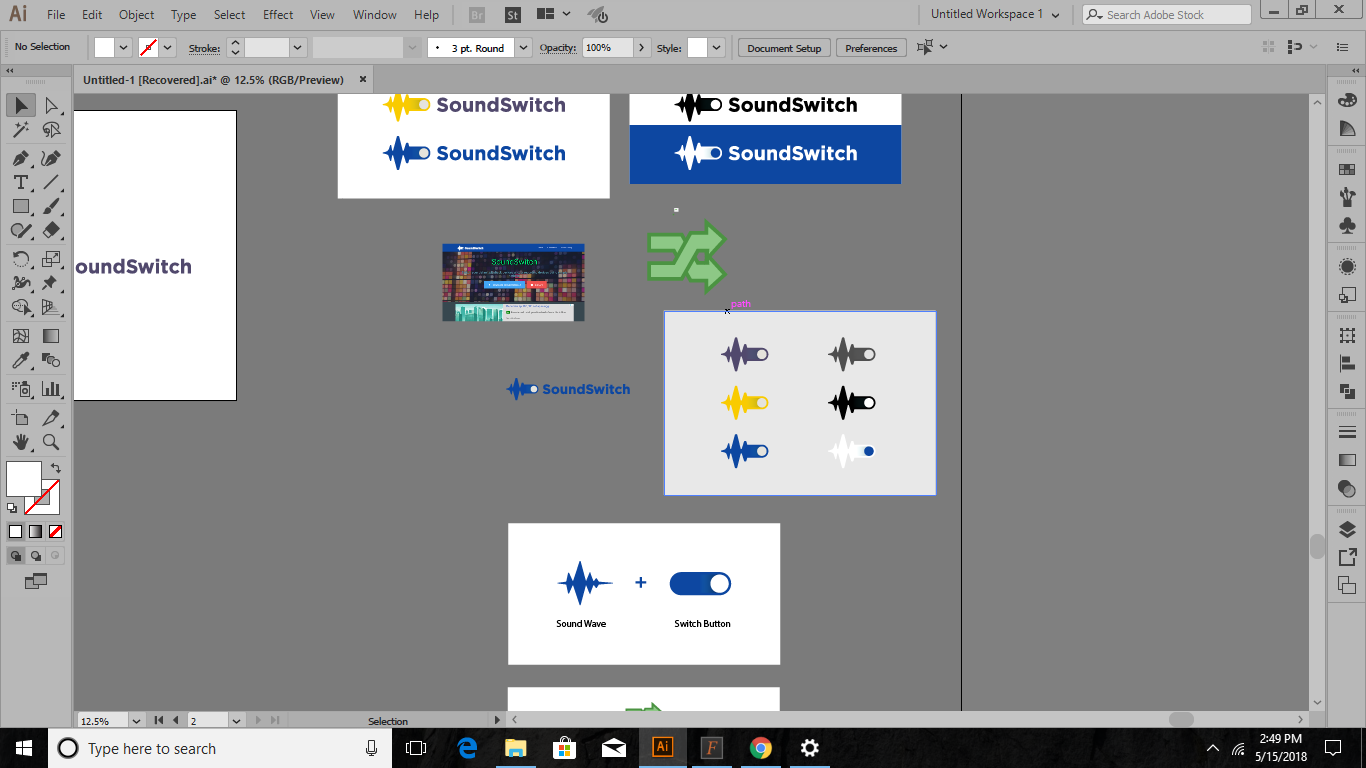Activate the Gradient tool
1366x768 pixels.
pyautogui.click(x=50, y=335)
